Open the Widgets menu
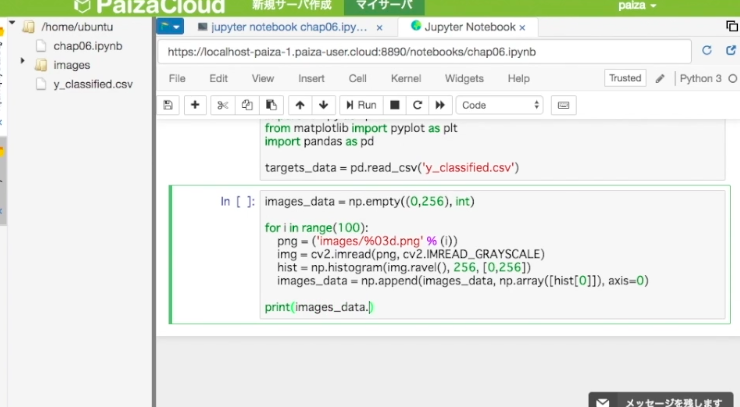The image size is (740, 407). coord(464,78)
